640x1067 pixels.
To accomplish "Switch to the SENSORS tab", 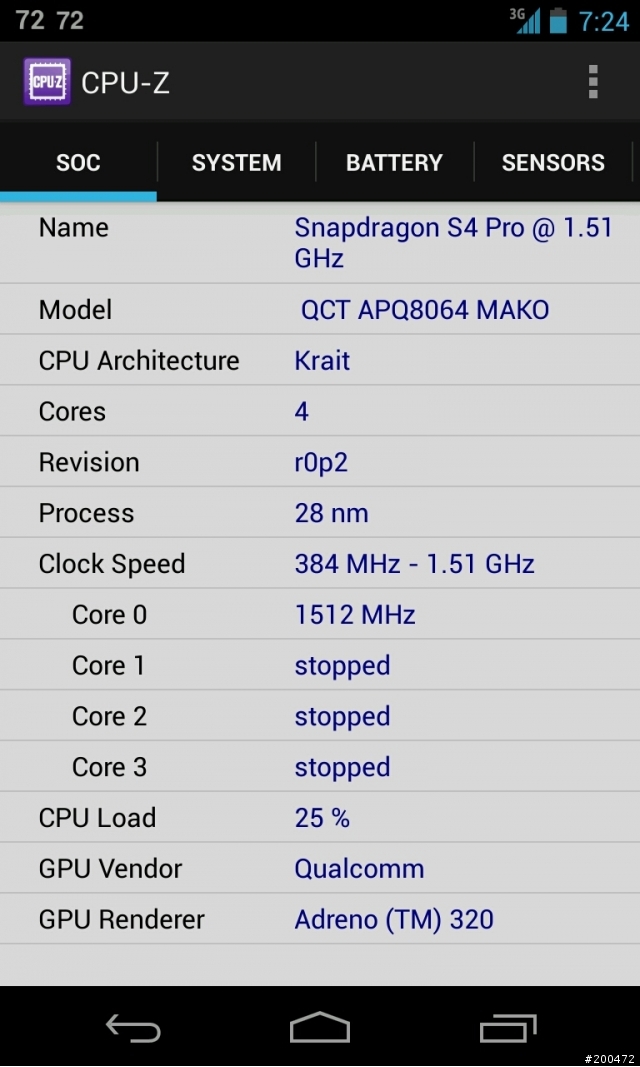I will click(x=553, y=162).
